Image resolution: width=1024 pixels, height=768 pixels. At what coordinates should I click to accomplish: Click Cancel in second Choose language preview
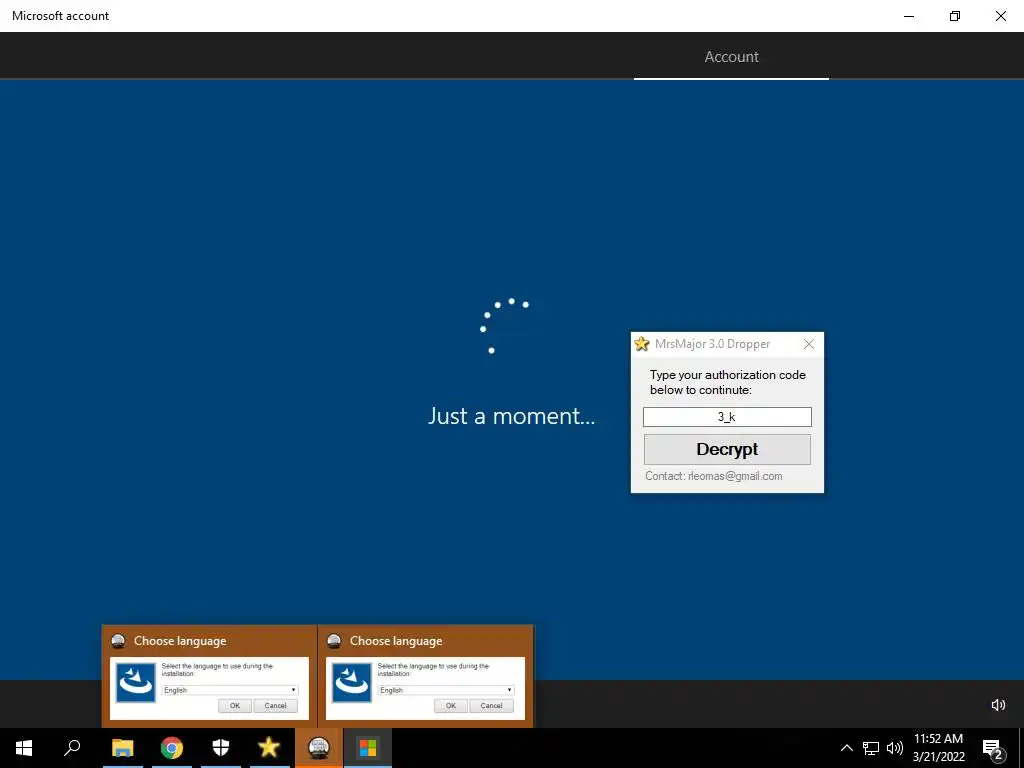(x=491, y=705)
